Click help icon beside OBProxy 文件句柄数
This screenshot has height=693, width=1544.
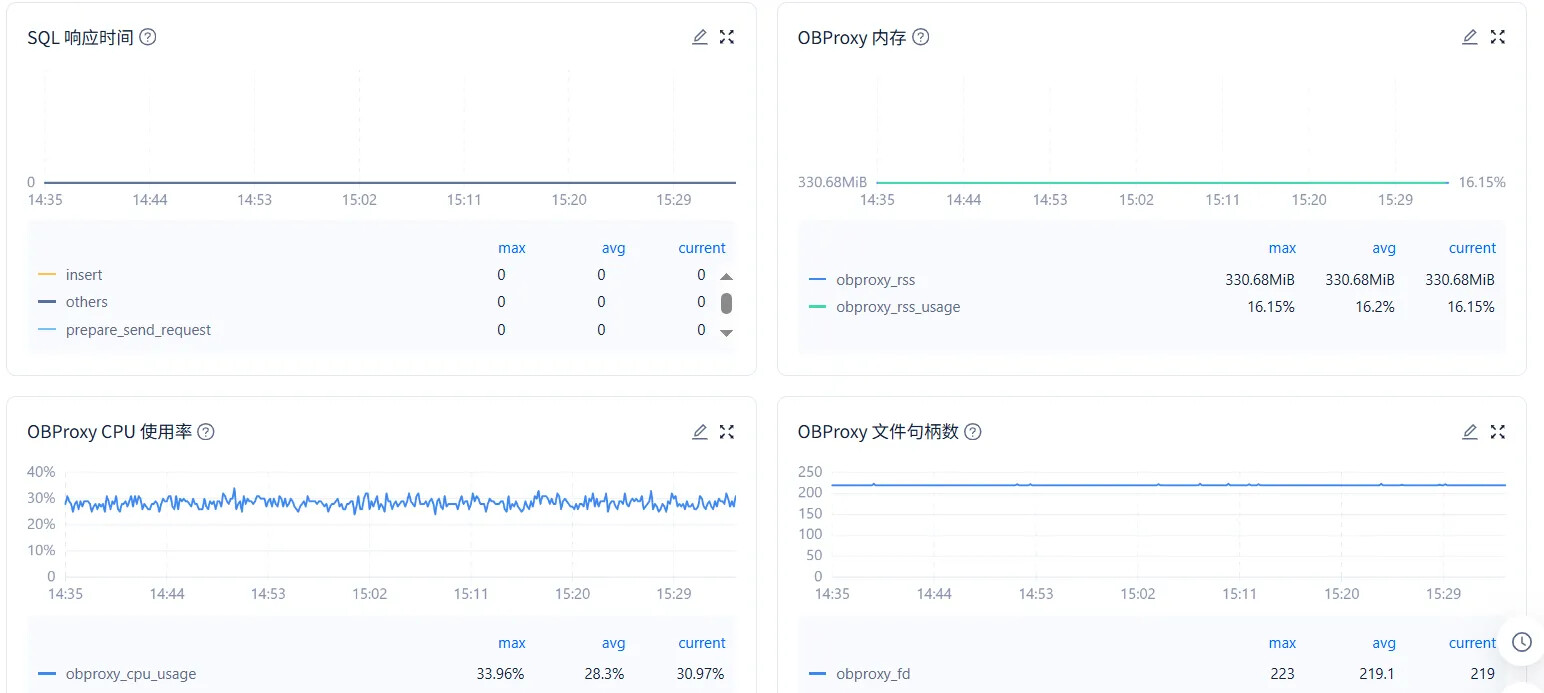972,432
